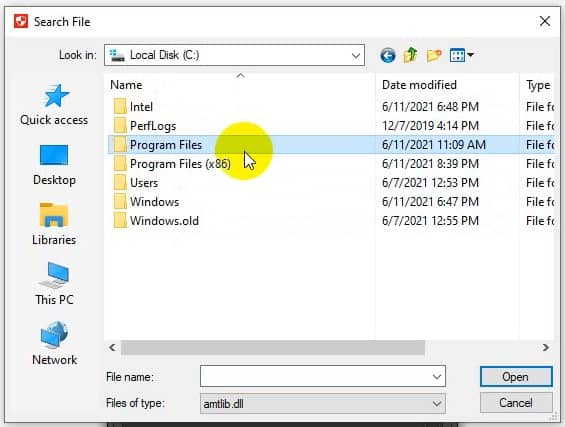The image size is (565, 427).
Task: Select This PC in the sidebar
Action: (x=54, y=284)
